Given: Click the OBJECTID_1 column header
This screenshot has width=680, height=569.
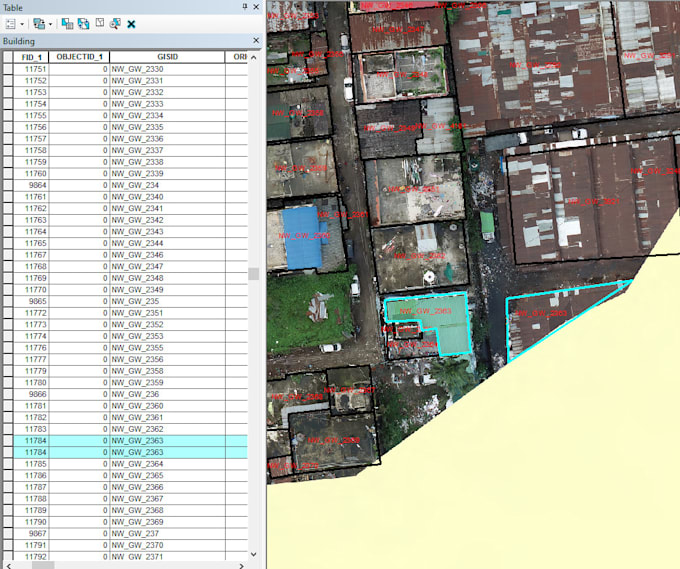Looking at the screenshot, I should click(79, 57).
